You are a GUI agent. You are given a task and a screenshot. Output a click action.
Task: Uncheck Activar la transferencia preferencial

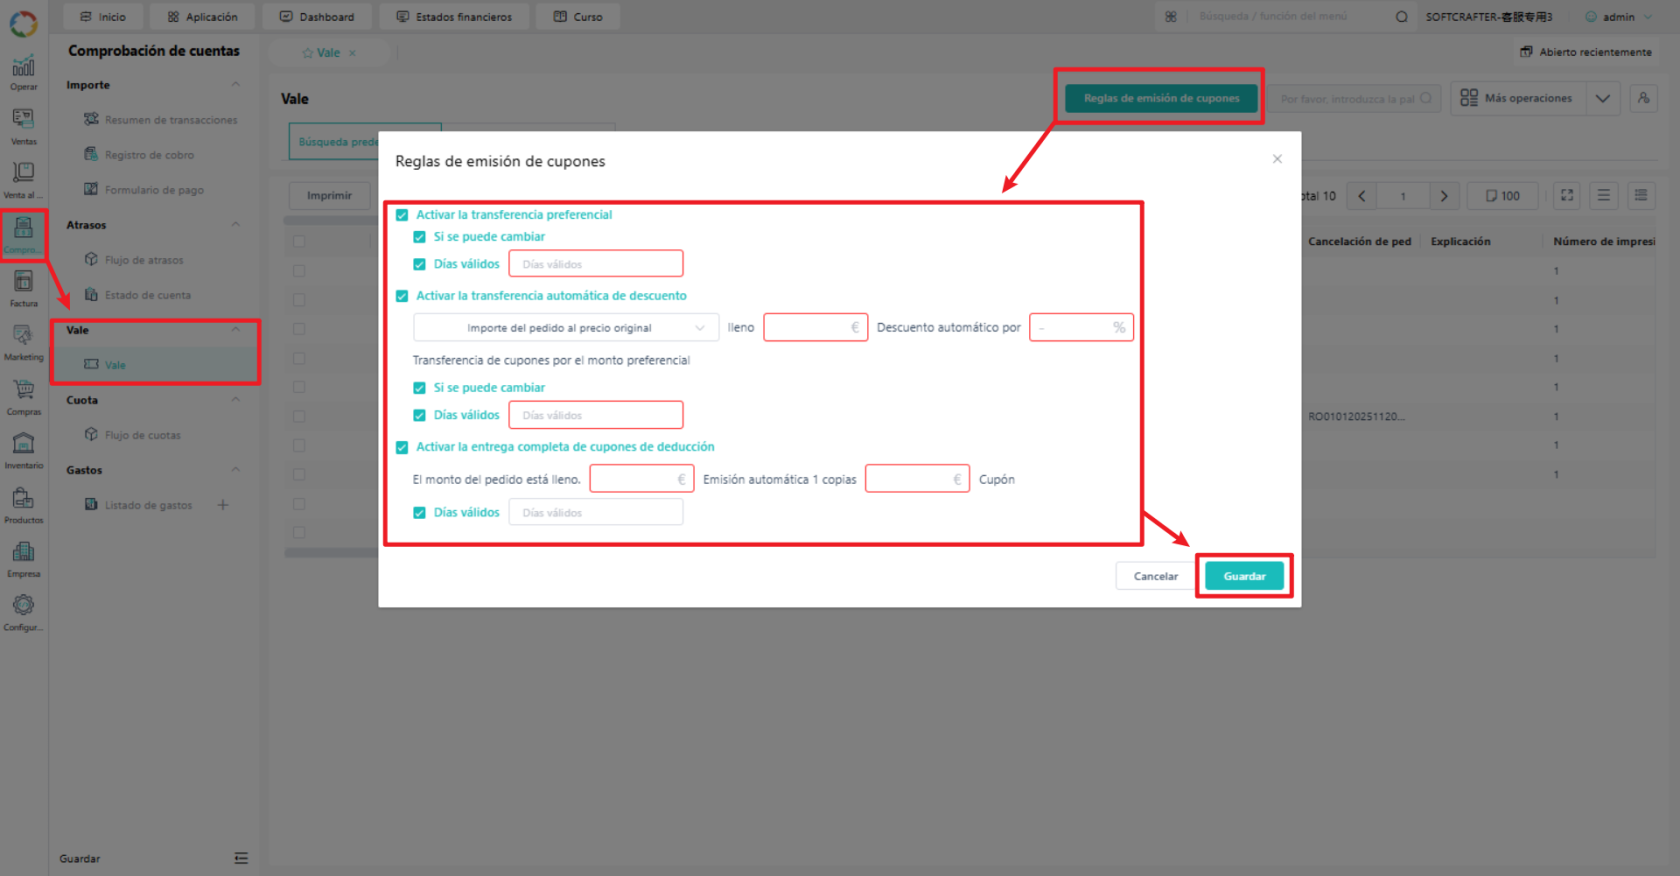(402, 215)
